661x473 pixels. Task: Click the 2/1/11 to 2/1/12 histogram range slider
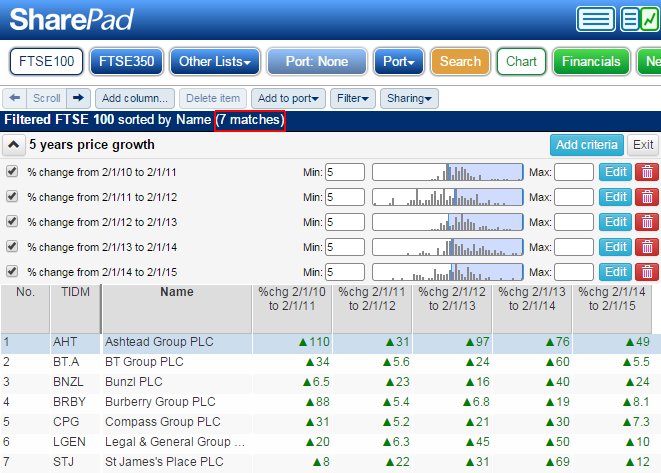click(448, 197)
